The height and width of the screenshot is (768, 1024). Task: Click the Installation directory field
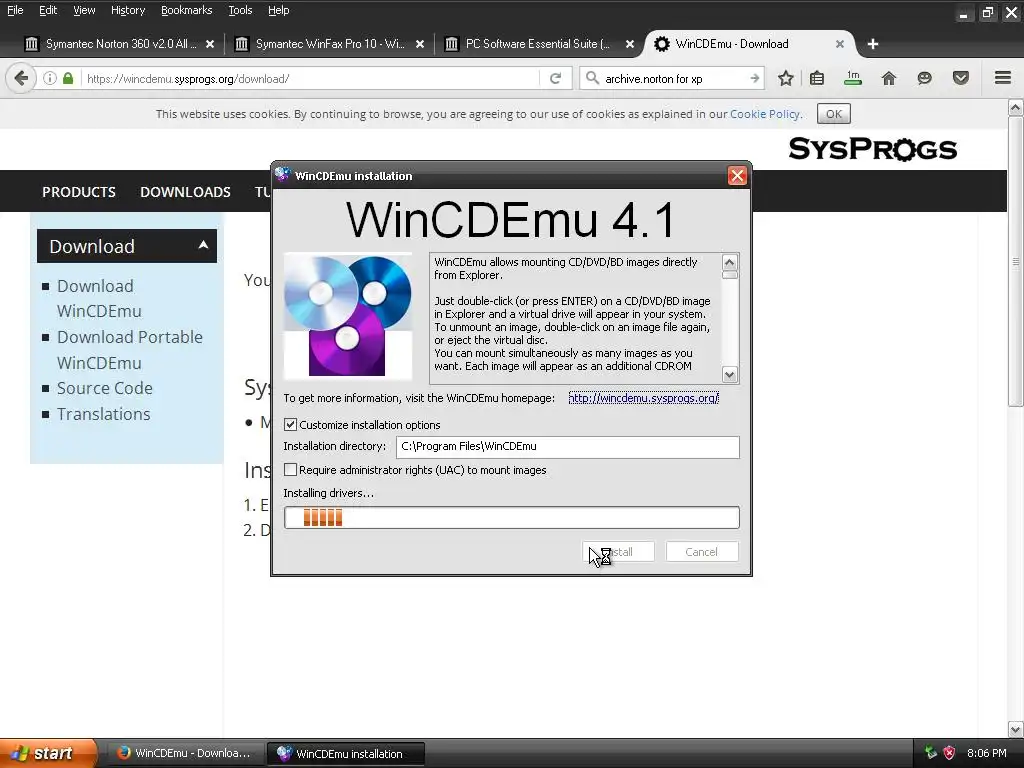click(568, 447)
